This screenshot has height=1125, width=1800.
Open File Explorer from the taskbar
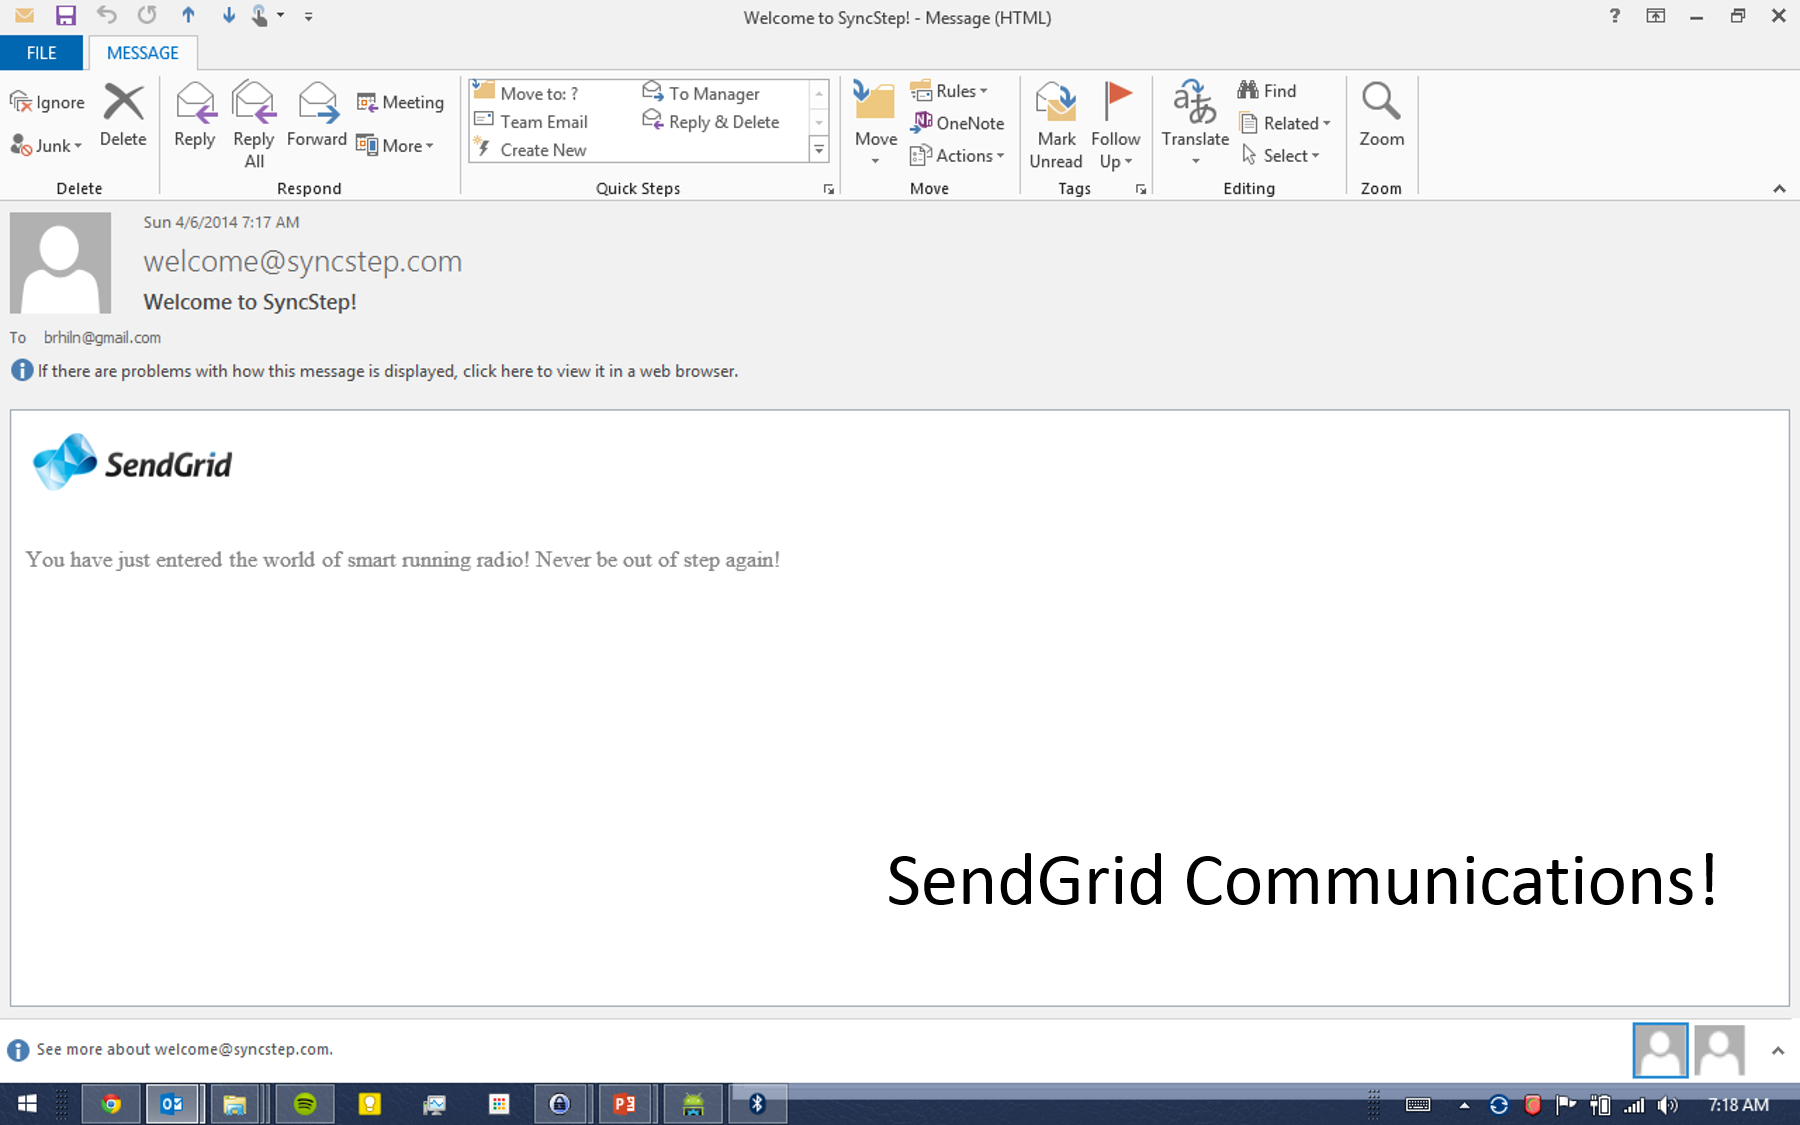coord(235,1104)
